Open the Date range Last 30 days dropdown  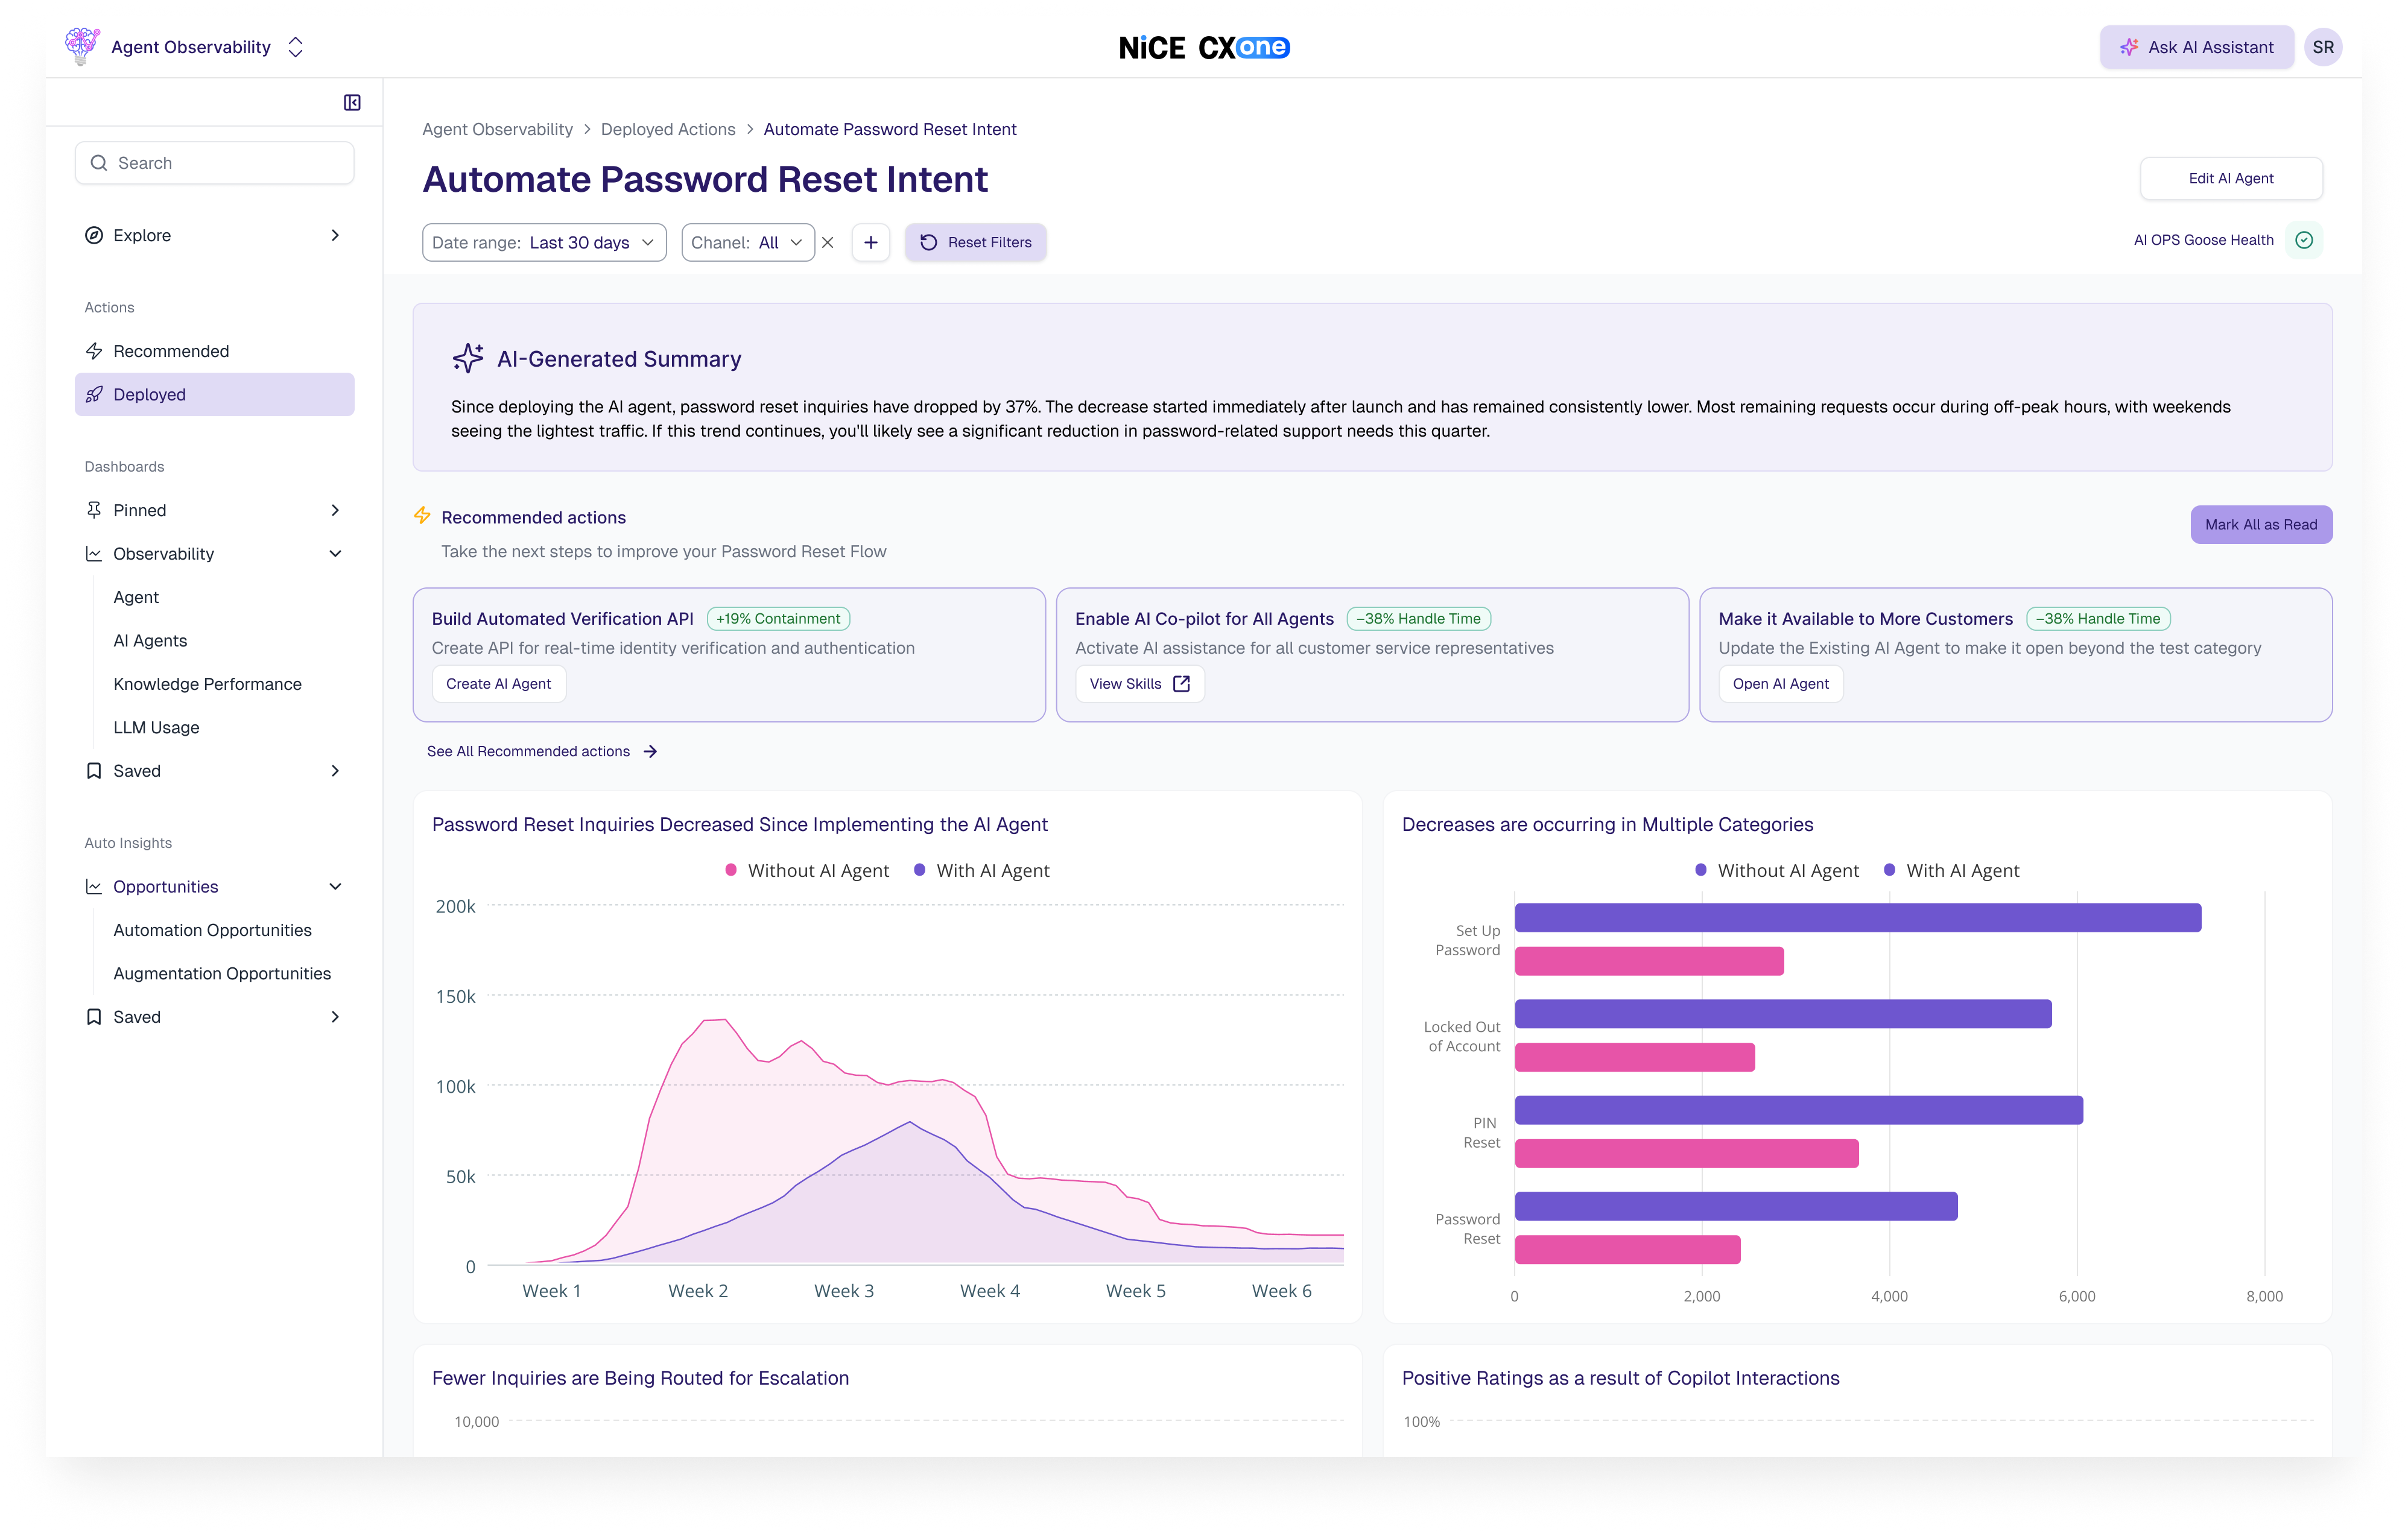(x=544, y=242)
